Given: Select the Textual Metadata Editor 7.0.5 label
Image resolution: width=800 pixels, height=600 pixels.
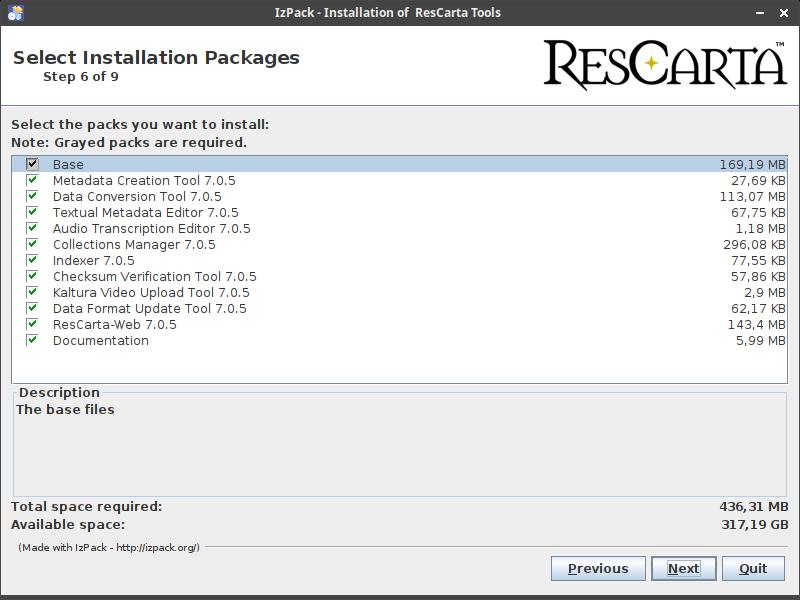Looking at the screenshot, I should [146, 212].
